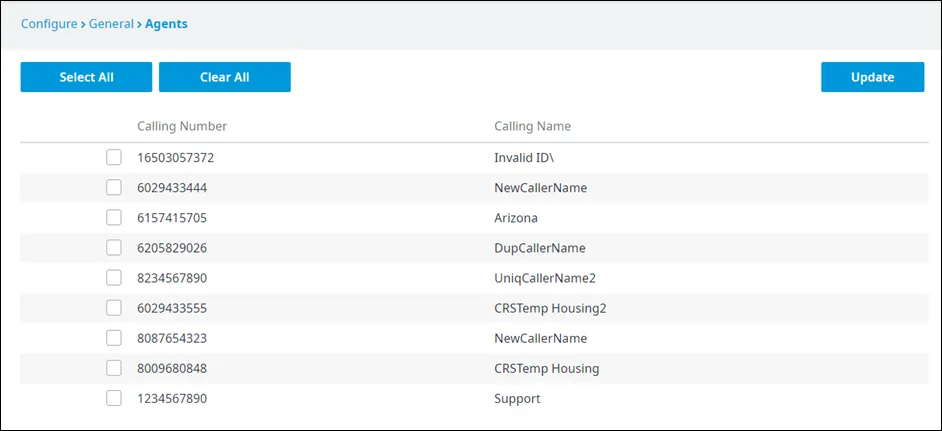Click the name Support
This screenshot has width=942, height=431.
tap(517, 399)
